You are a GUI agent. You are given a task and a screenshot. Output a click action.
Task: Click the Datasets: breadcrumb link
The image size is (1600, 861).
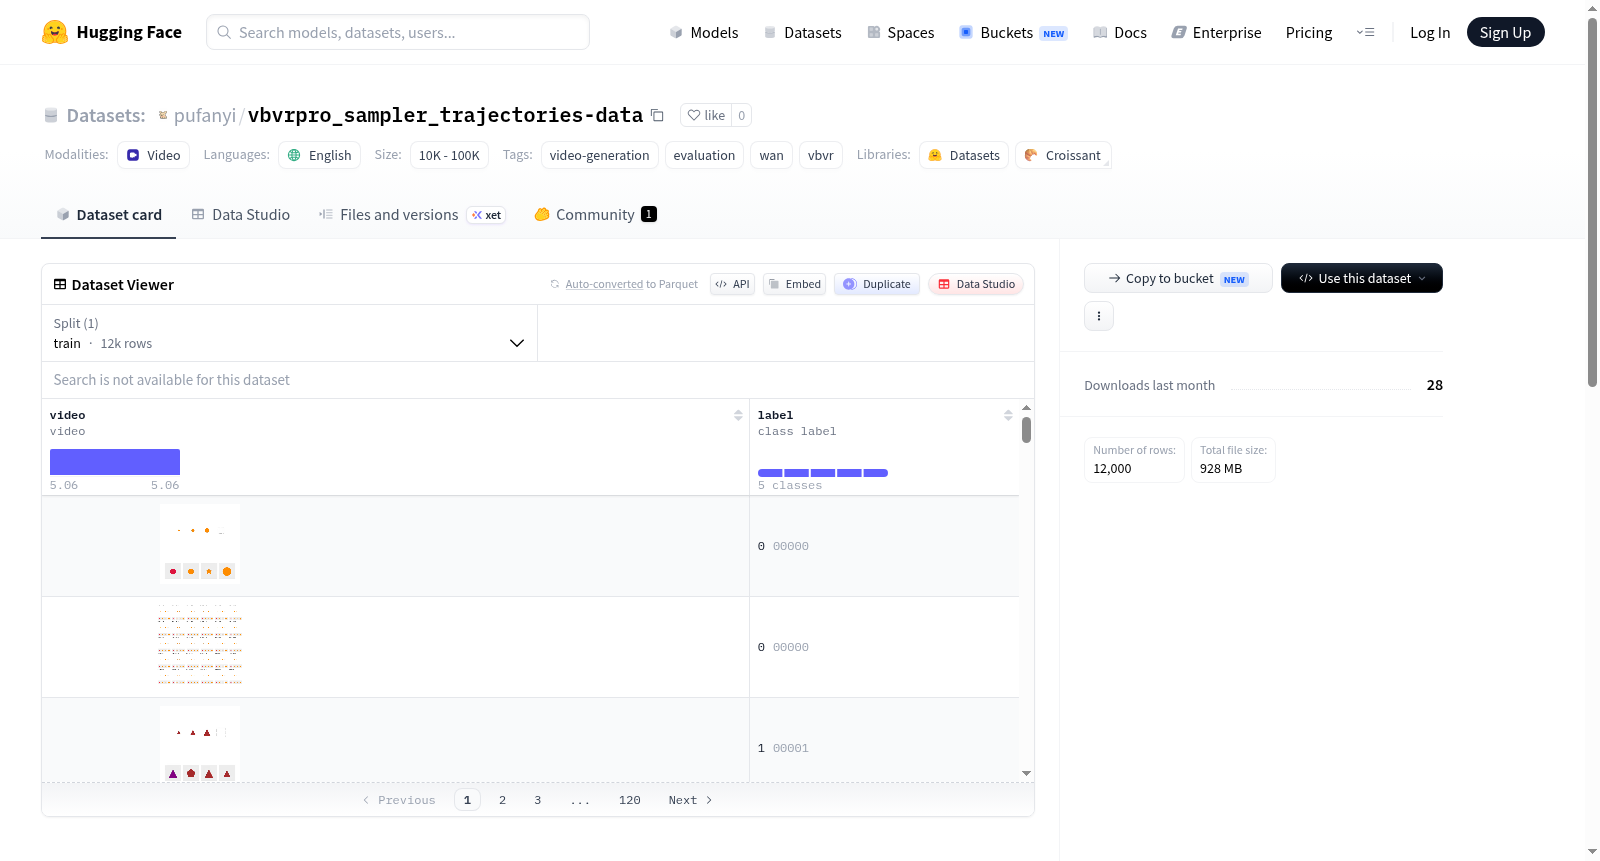click(x=105, y=115)
